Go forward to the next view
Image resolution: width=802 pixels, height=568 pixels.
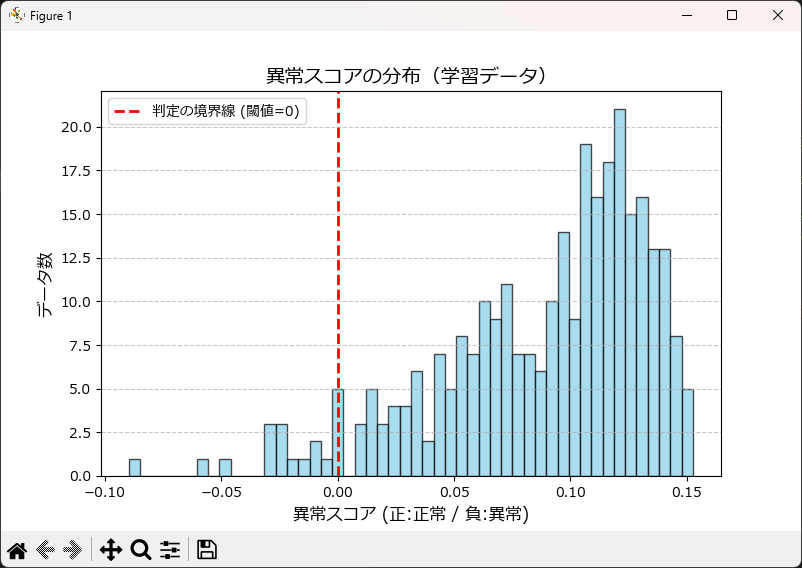click(x=72, y=549)
